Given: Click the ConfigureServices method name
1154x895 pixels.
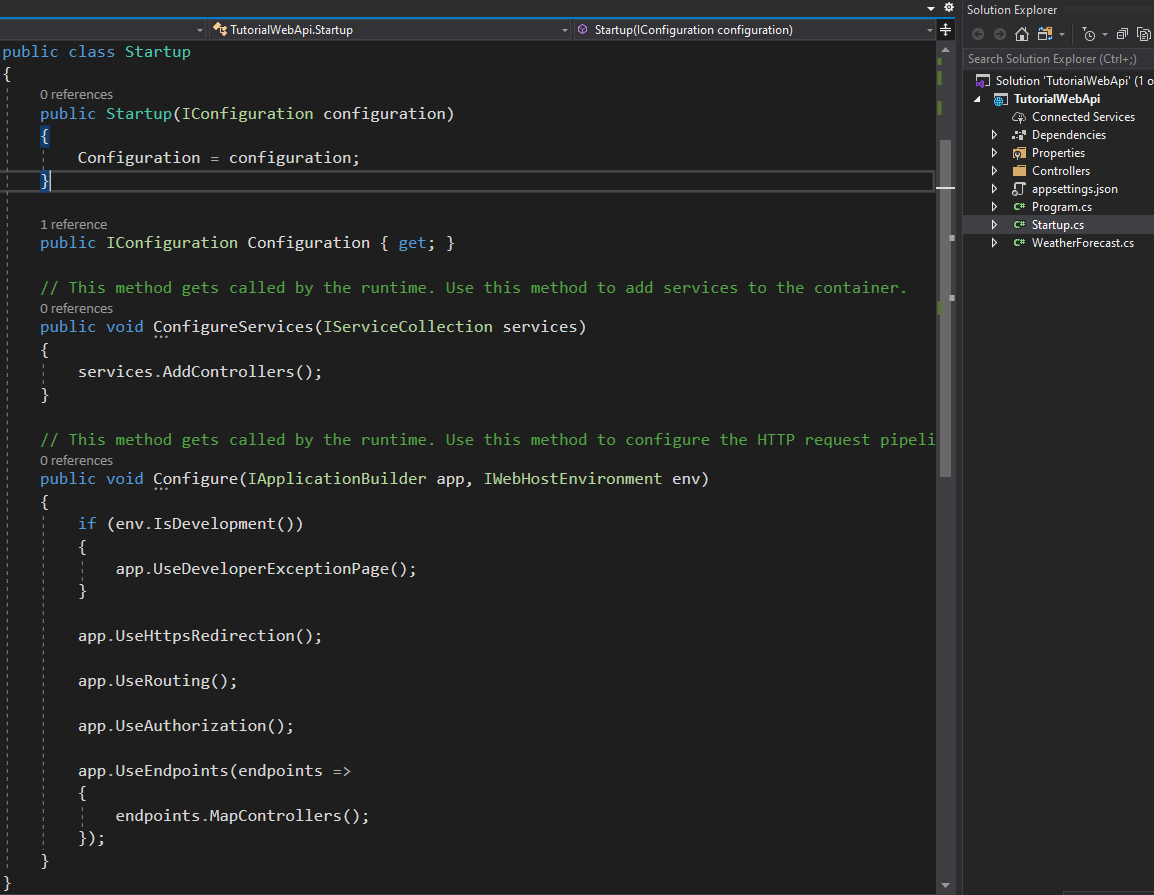Looking at the screenshot, I should 233,327.
